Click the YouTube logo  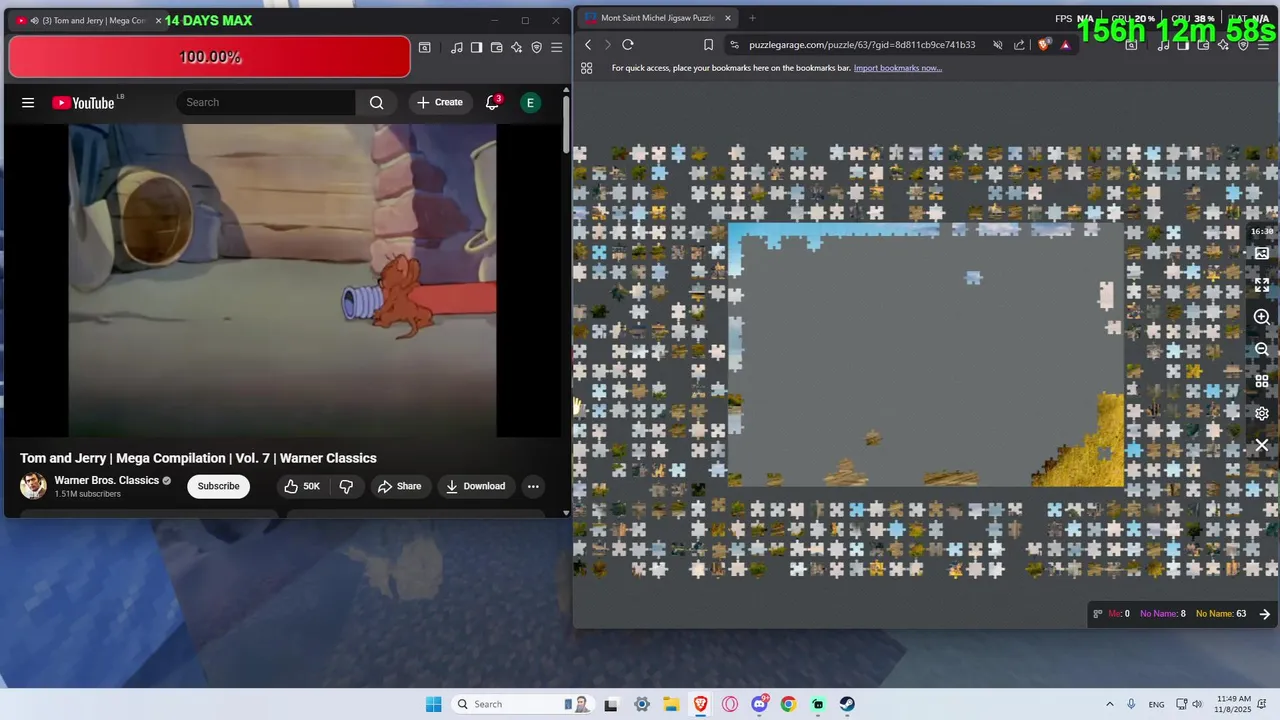tap(83, 102)
